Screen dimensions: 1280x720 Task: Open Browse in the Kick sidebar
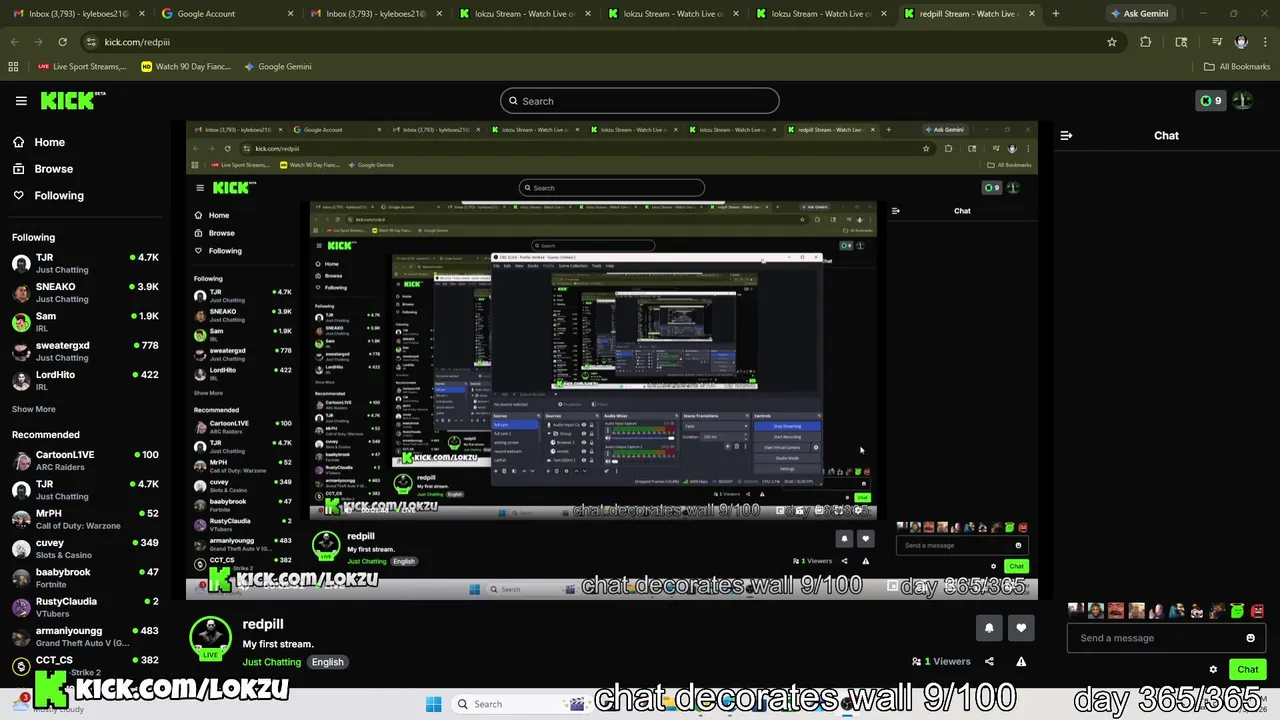point(43,169)
